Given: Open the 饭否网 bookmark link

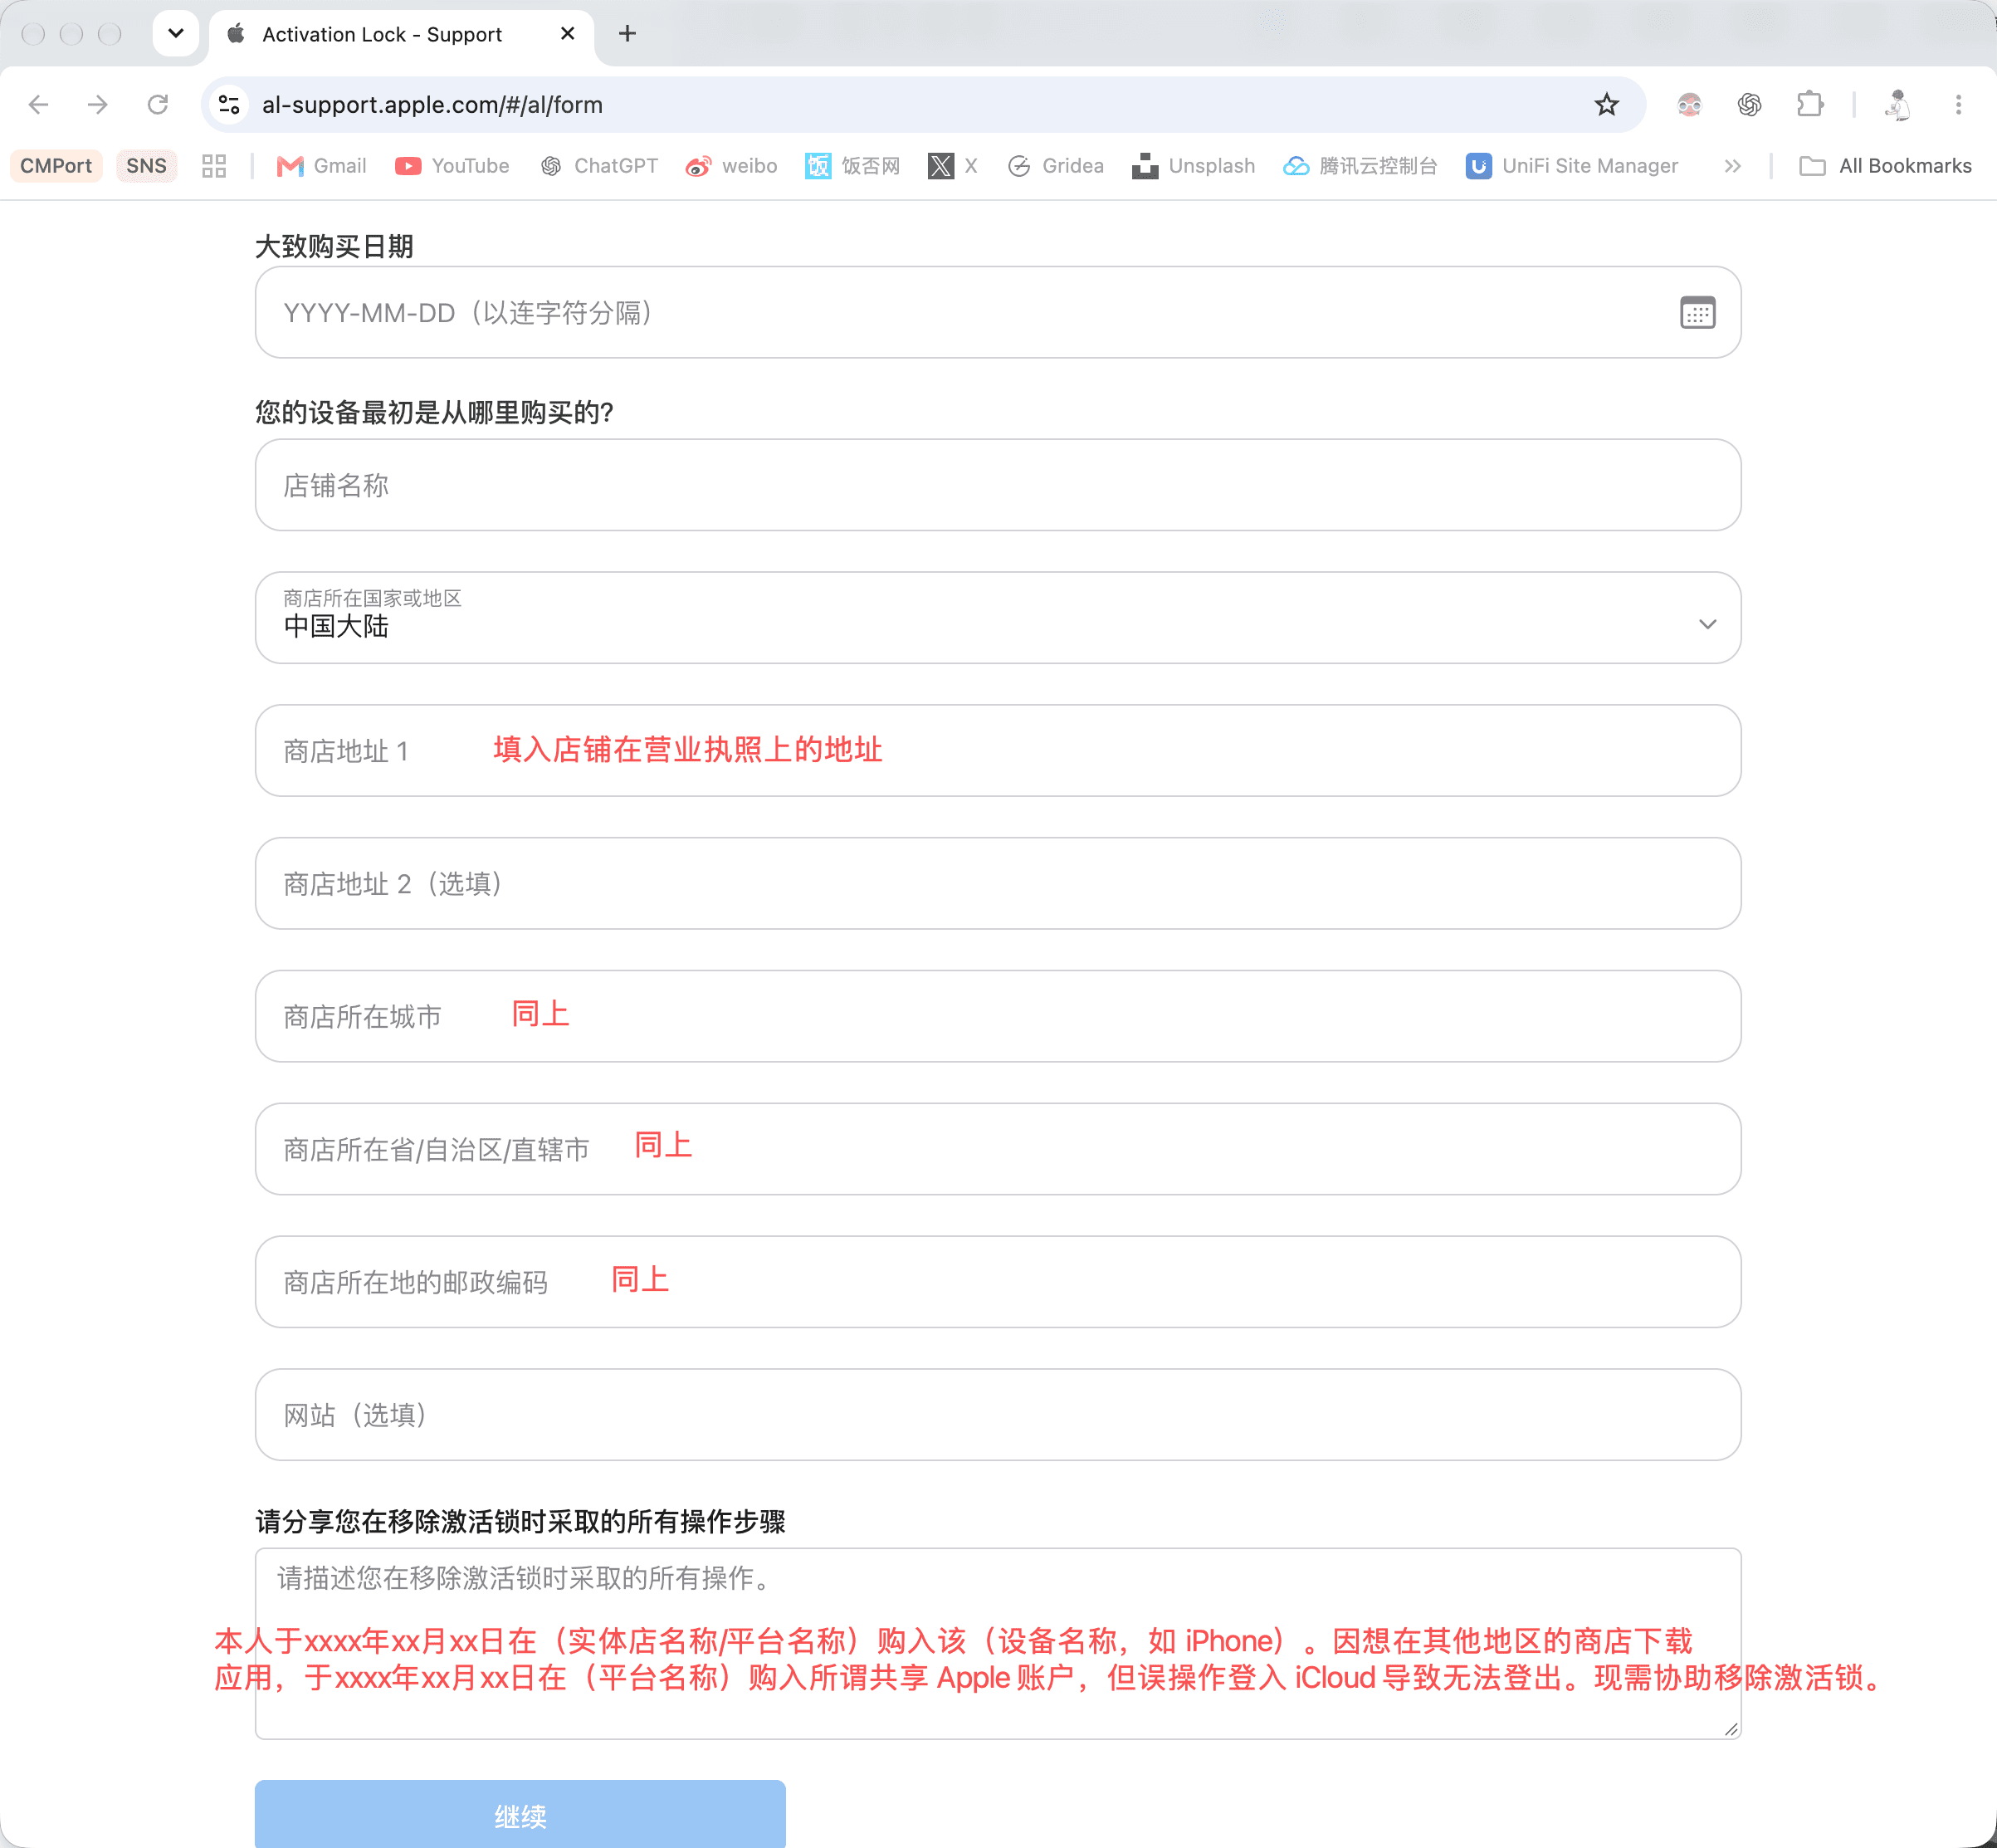Looking at the screenshot, I should (x=853, y=166).
